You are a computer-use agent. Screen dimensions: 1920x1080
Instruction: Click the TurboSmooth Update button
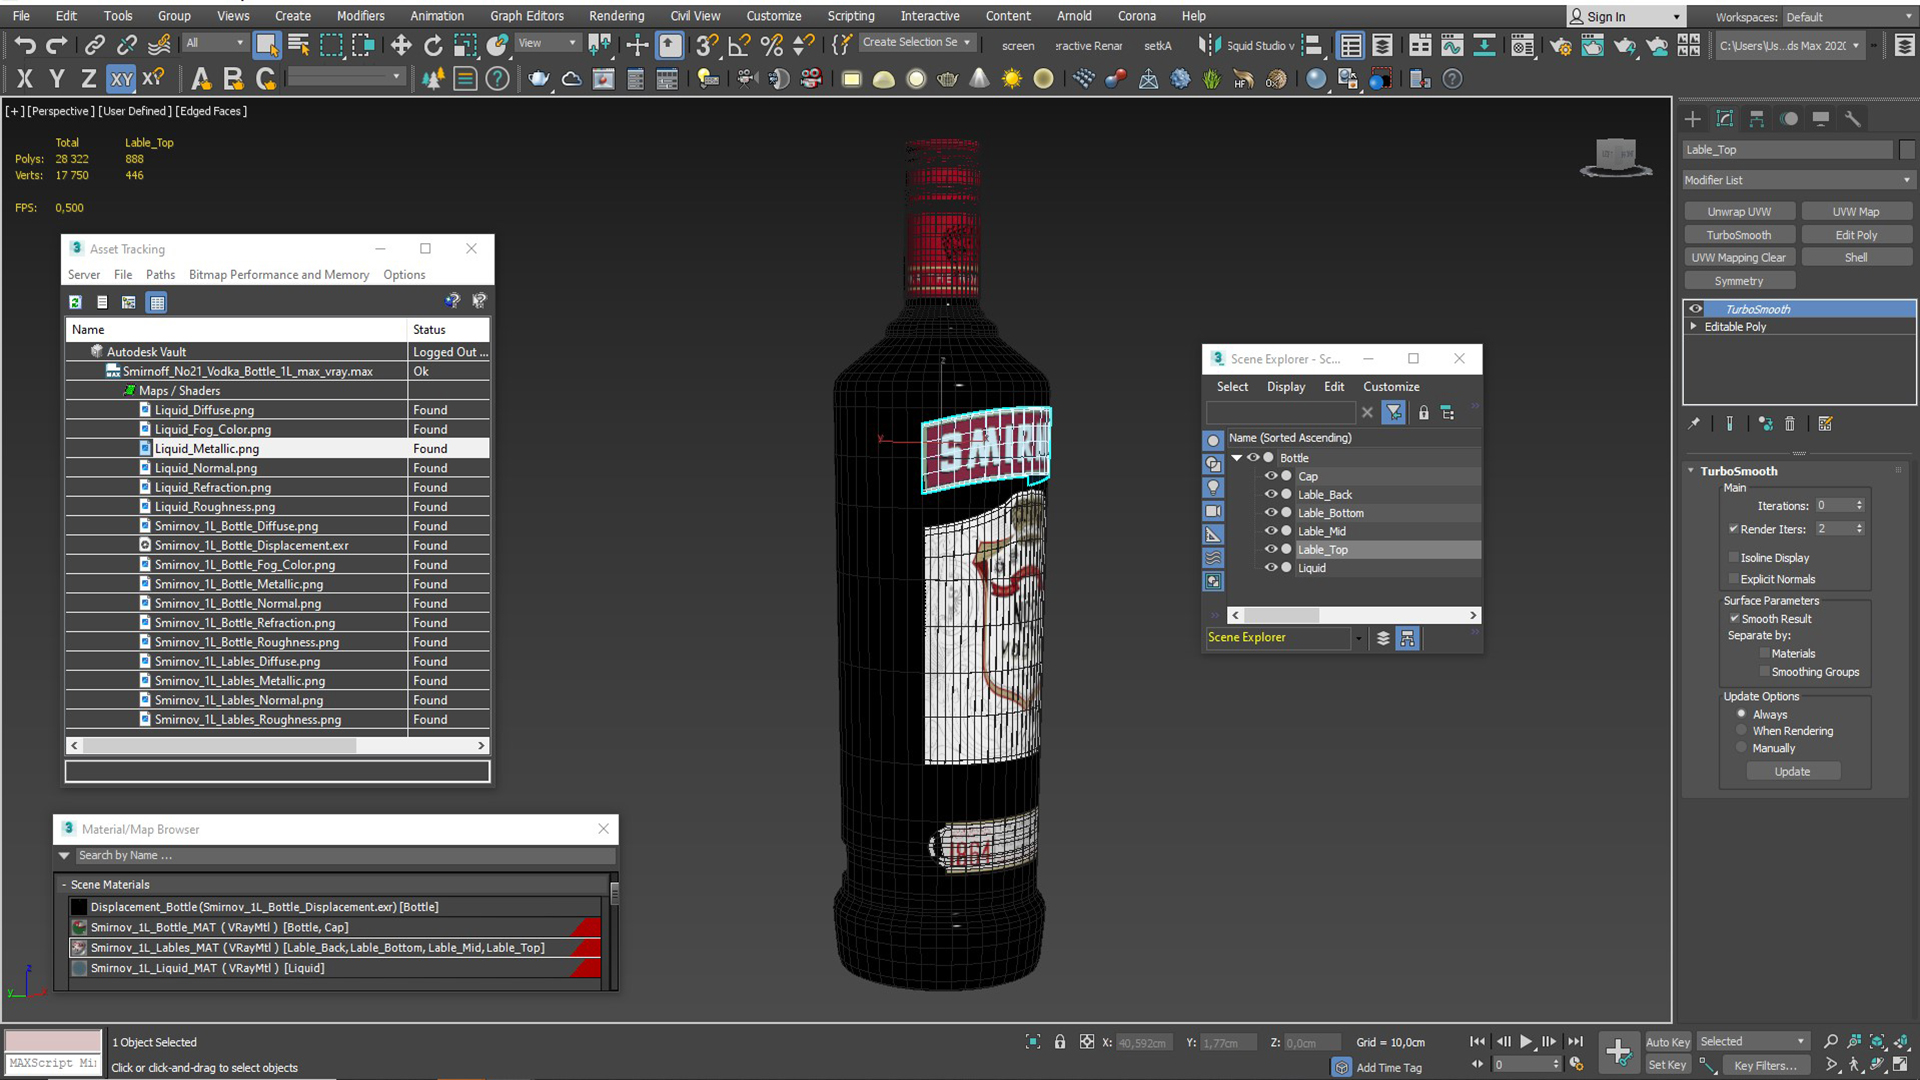(1792, 772)
